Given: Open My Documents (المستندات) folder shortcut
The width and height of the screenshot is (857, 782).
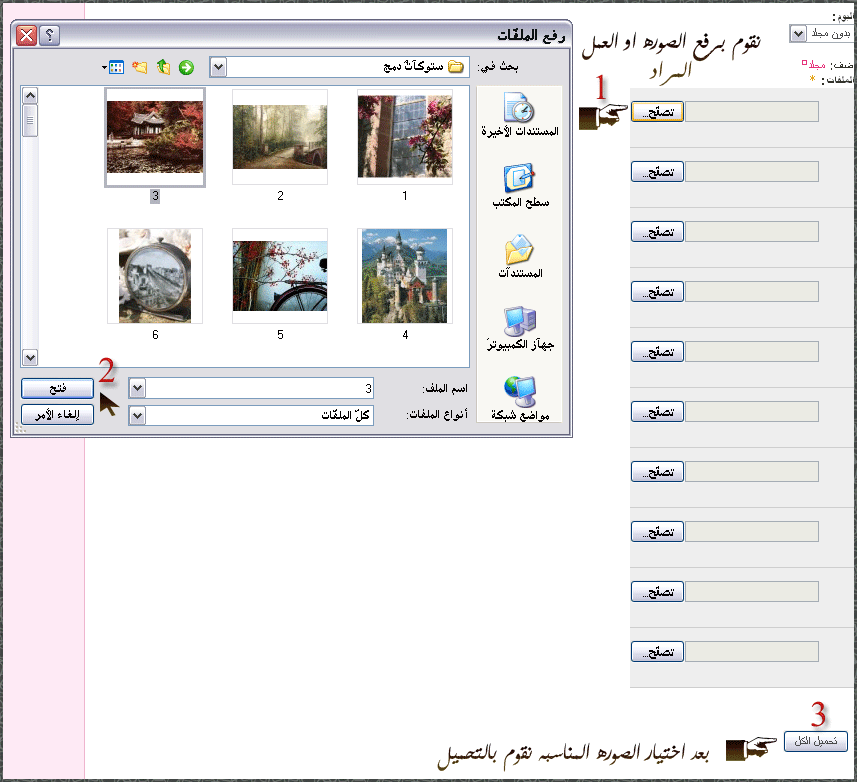Looking at the screenshot, I should [520, 256].
